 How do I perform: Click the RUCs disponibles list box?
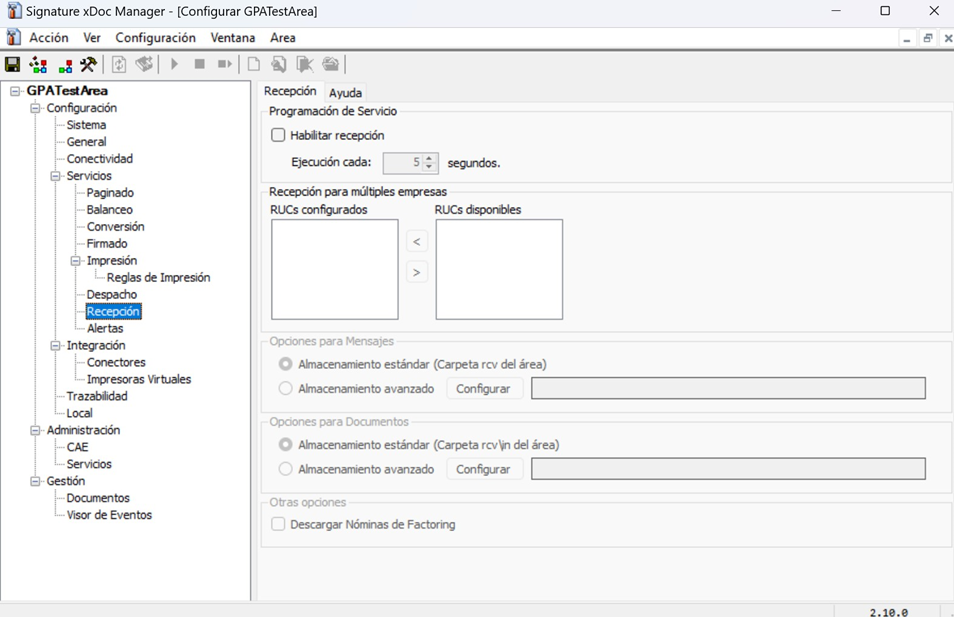[499, 269]
